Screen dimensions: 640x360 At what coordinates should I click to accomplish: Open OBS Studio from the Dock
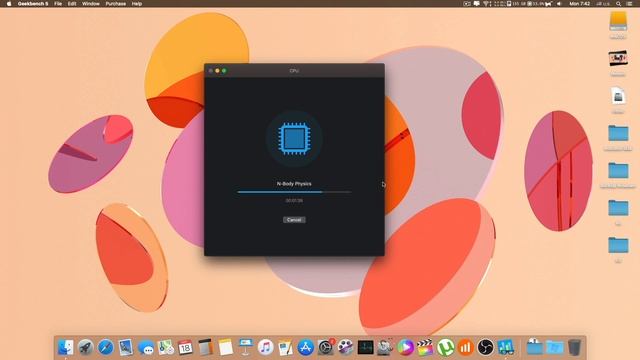[485, 347]
